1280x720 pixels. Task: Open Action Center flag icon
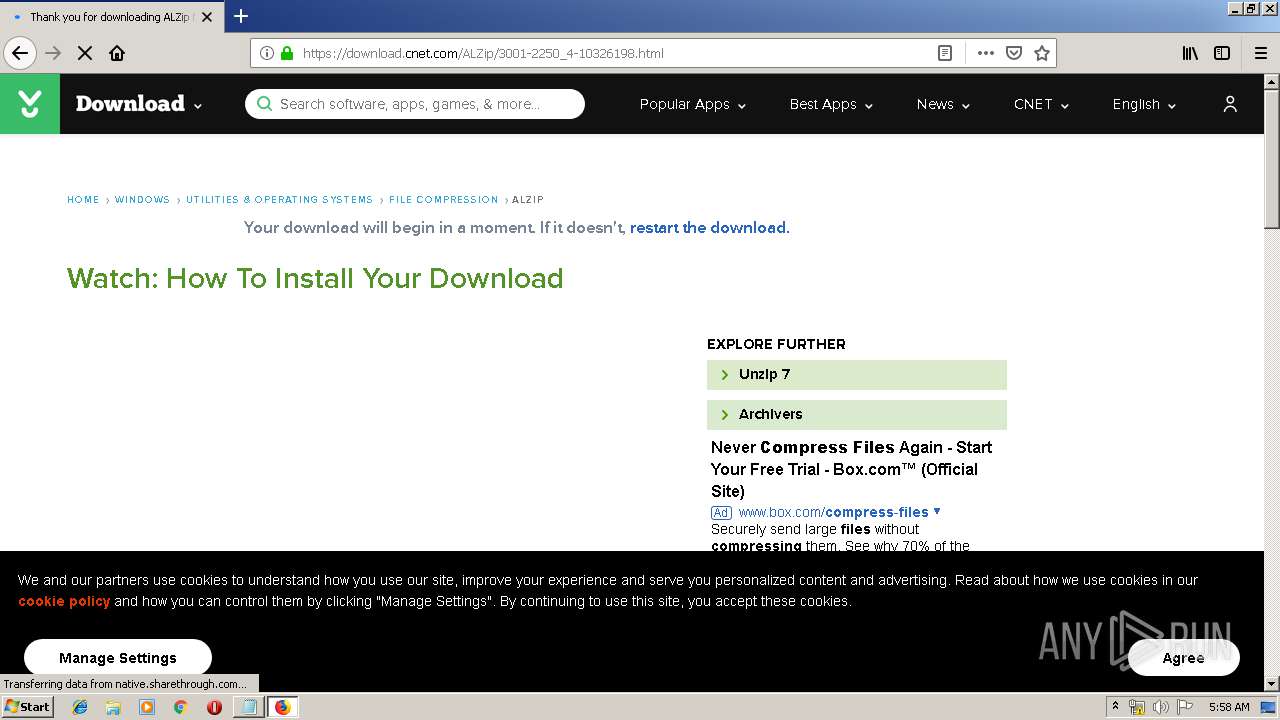click(x=1185, y=707)
